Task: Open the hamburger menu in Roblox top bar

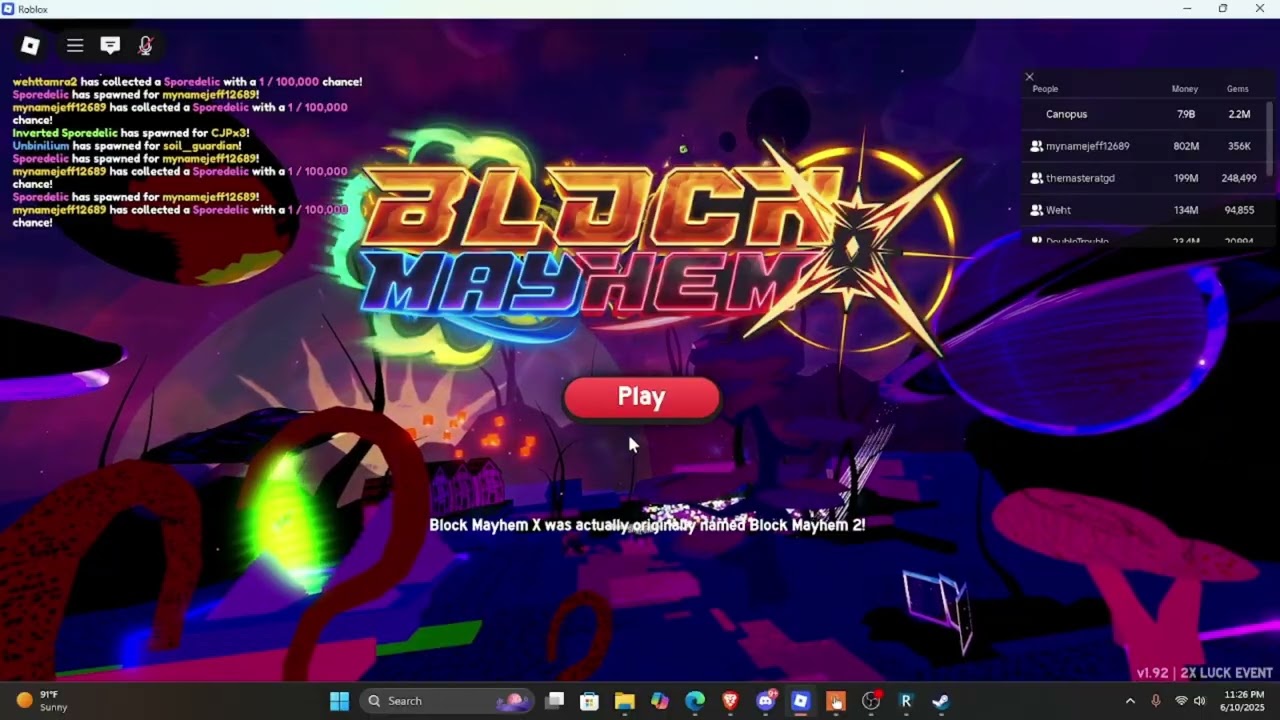Action: (x=75, y=45)
